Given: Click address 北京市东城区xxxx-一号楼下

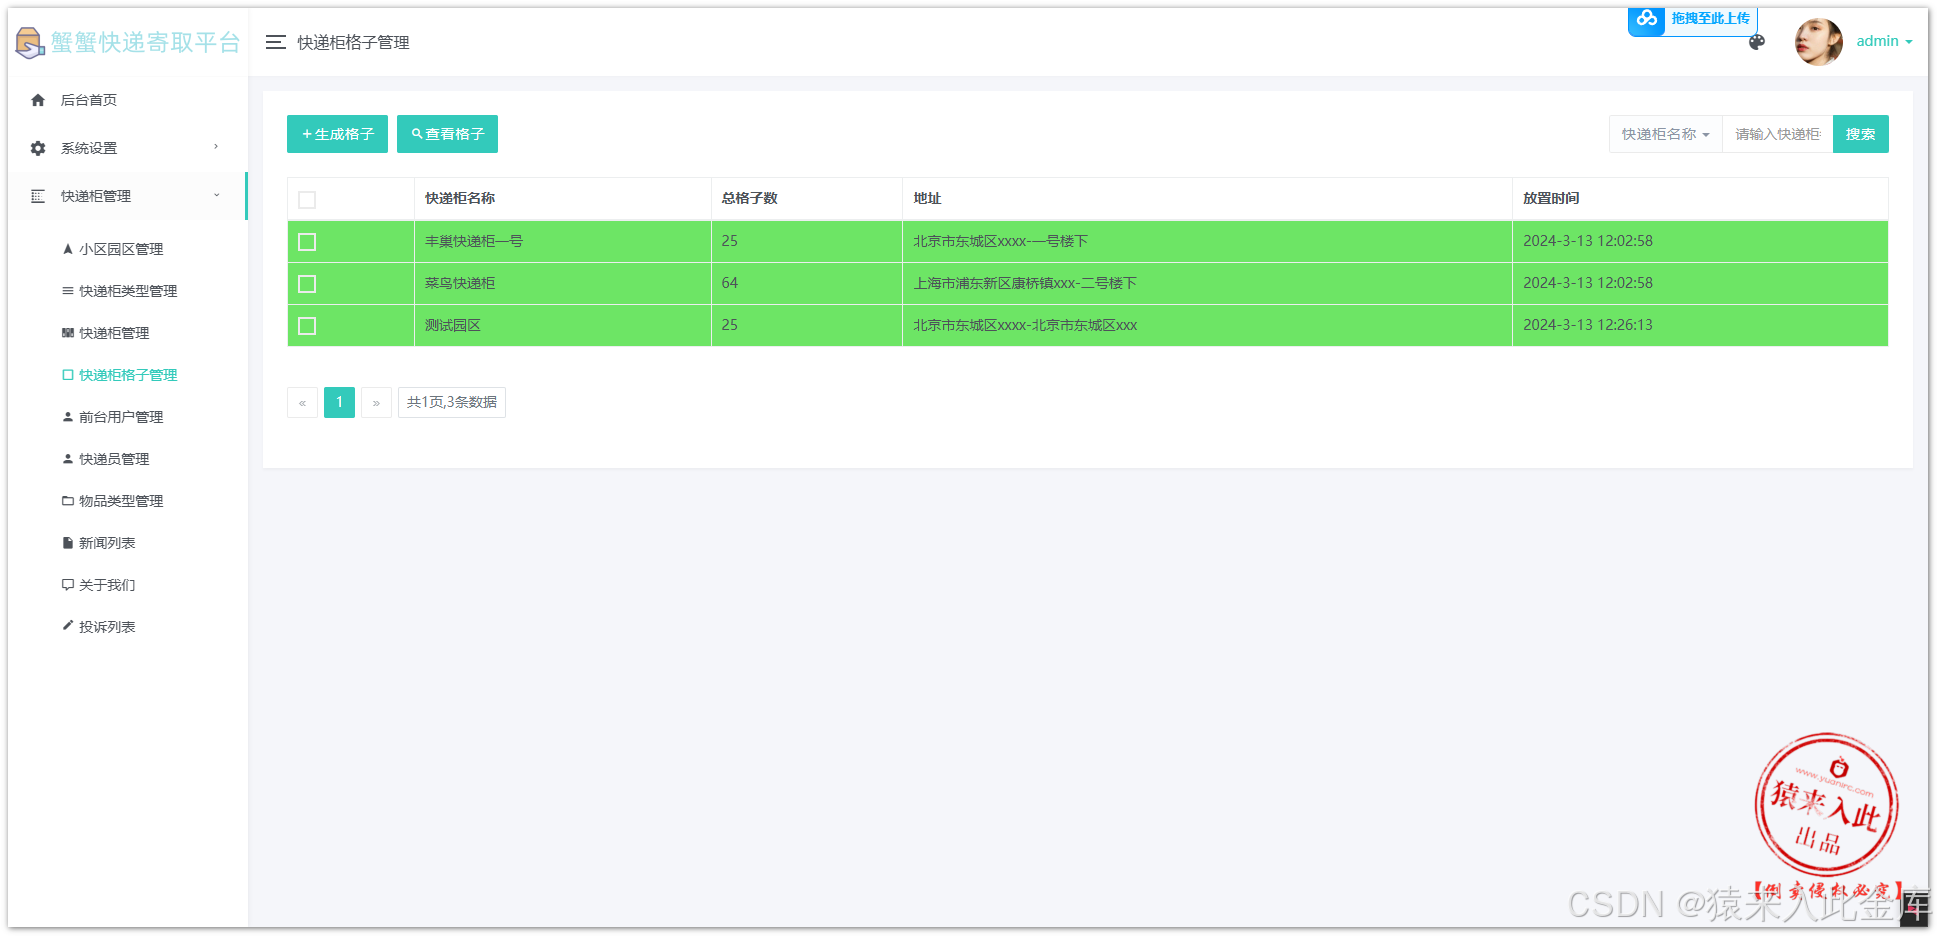Looking at the screenshot, I should [x=1000, y=241].
